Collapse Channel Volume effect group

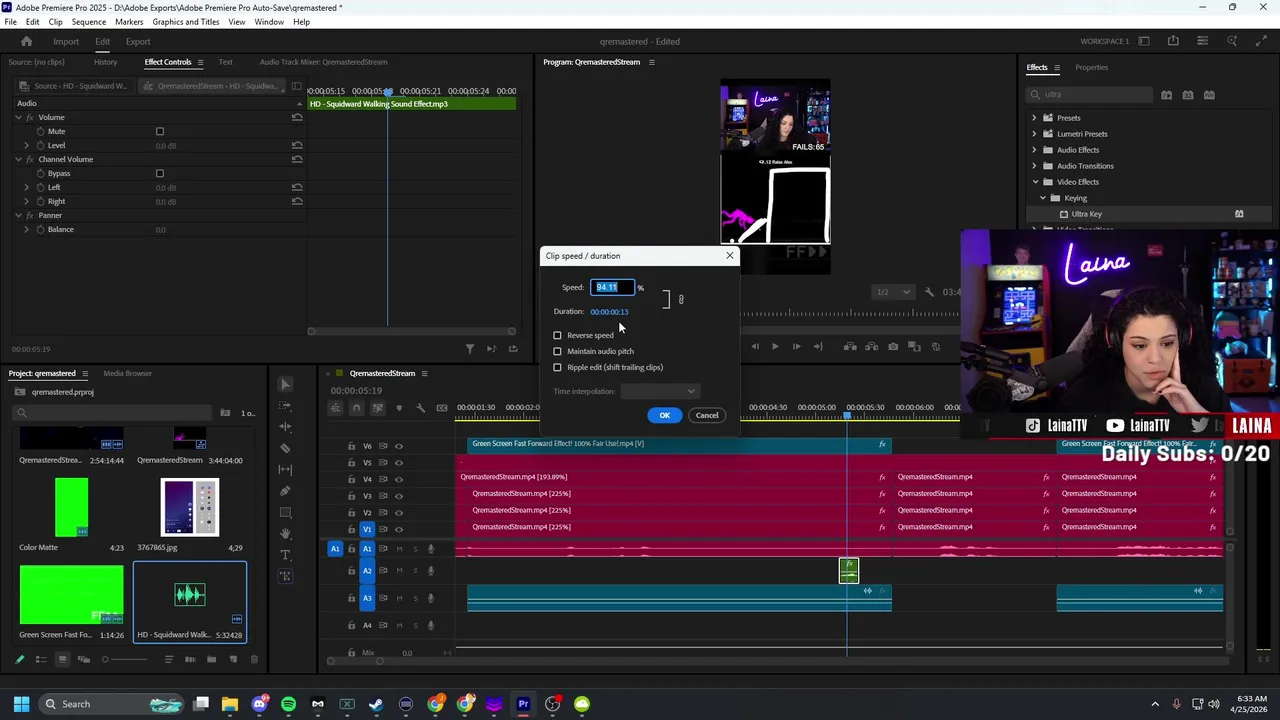pyautogui.click(x=18, y=159)
